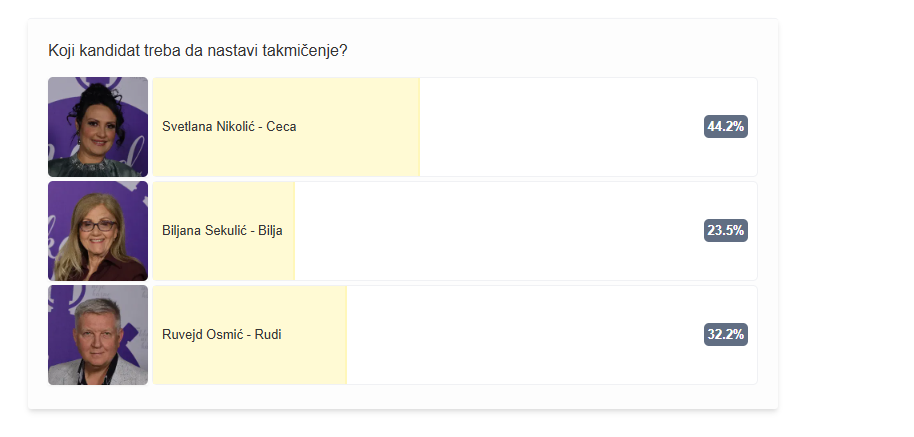Click the poll card's blank strip below Rudi's row
The width and height of the screenshot is (914, 437).
click(400, 397)
